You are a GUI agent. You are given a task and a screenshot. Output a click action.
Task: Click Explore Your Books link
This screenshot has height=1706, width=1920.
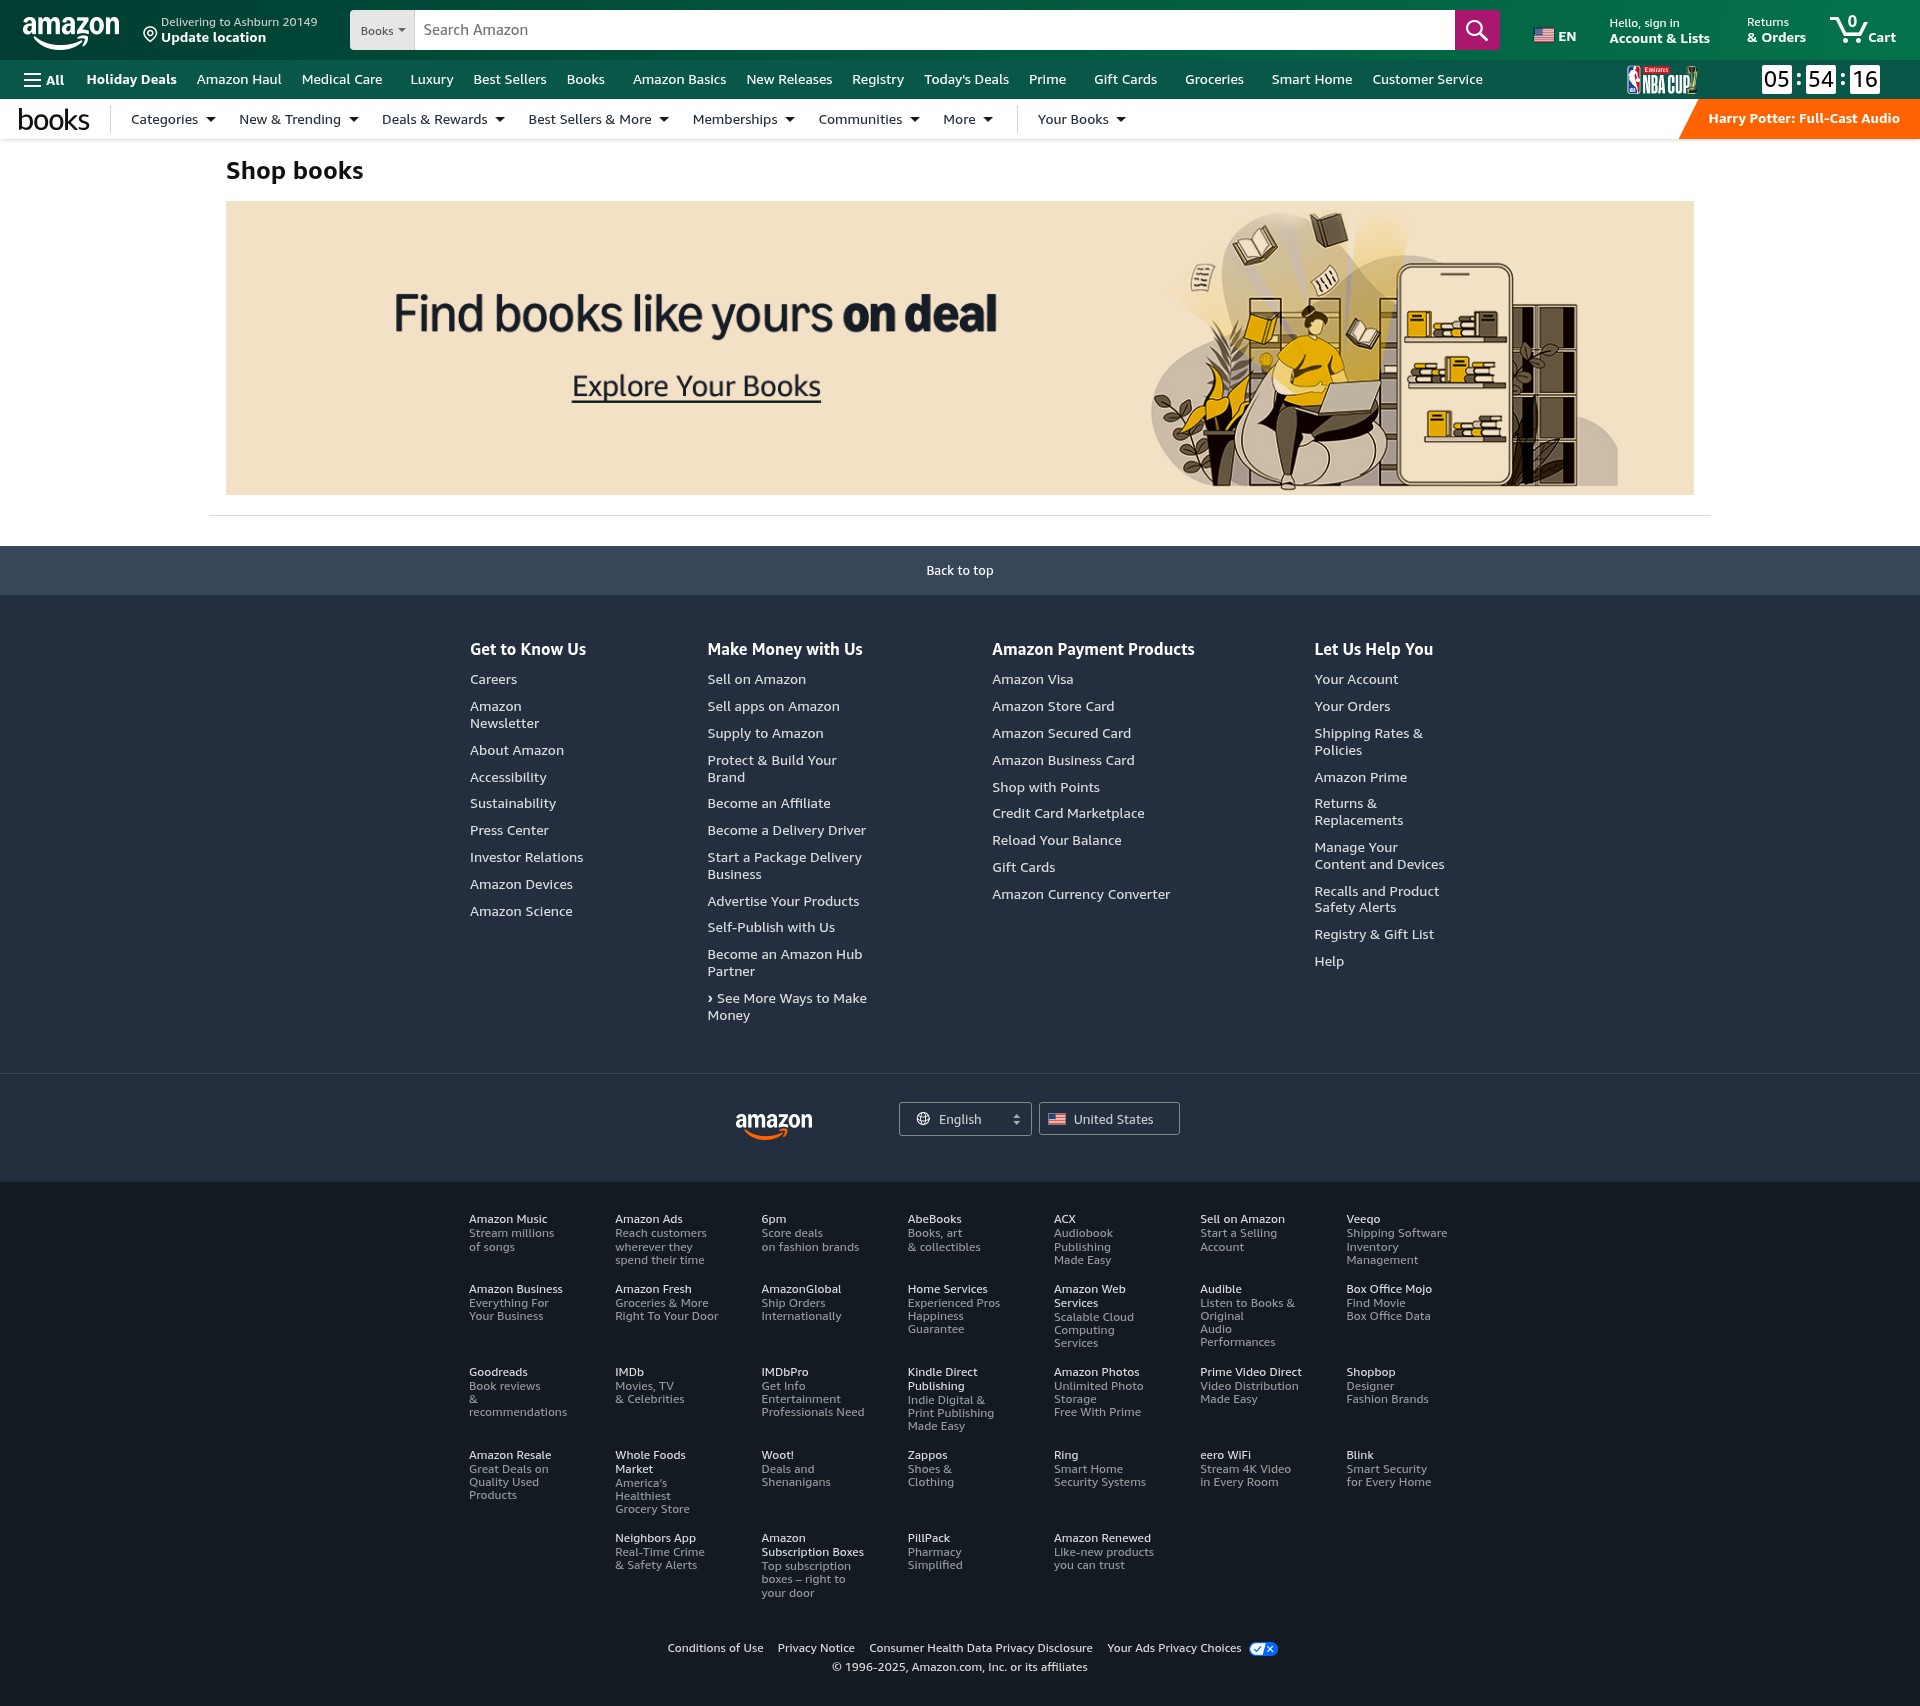click(696, 387)
